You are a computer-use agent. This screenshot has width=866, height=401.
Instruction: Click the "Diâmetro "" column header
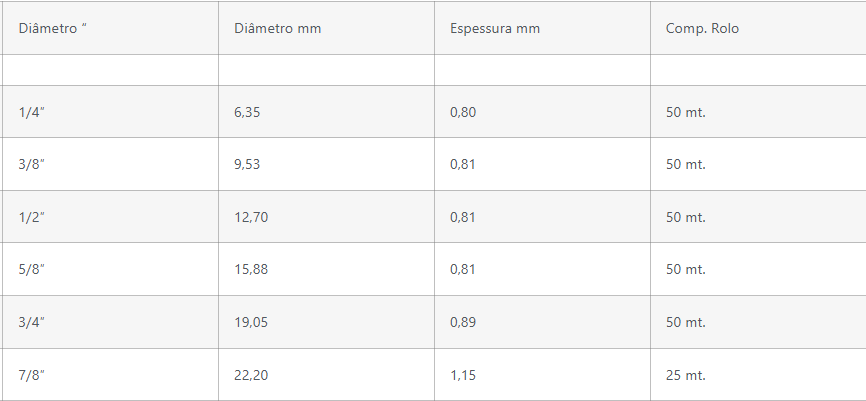(x=53, y=29)
